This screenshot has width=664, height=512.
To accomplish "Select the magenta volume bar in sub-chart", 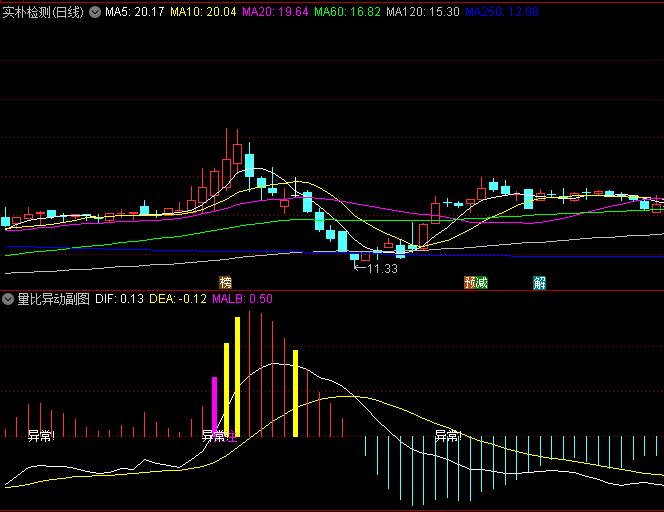I will click(214, 406).
